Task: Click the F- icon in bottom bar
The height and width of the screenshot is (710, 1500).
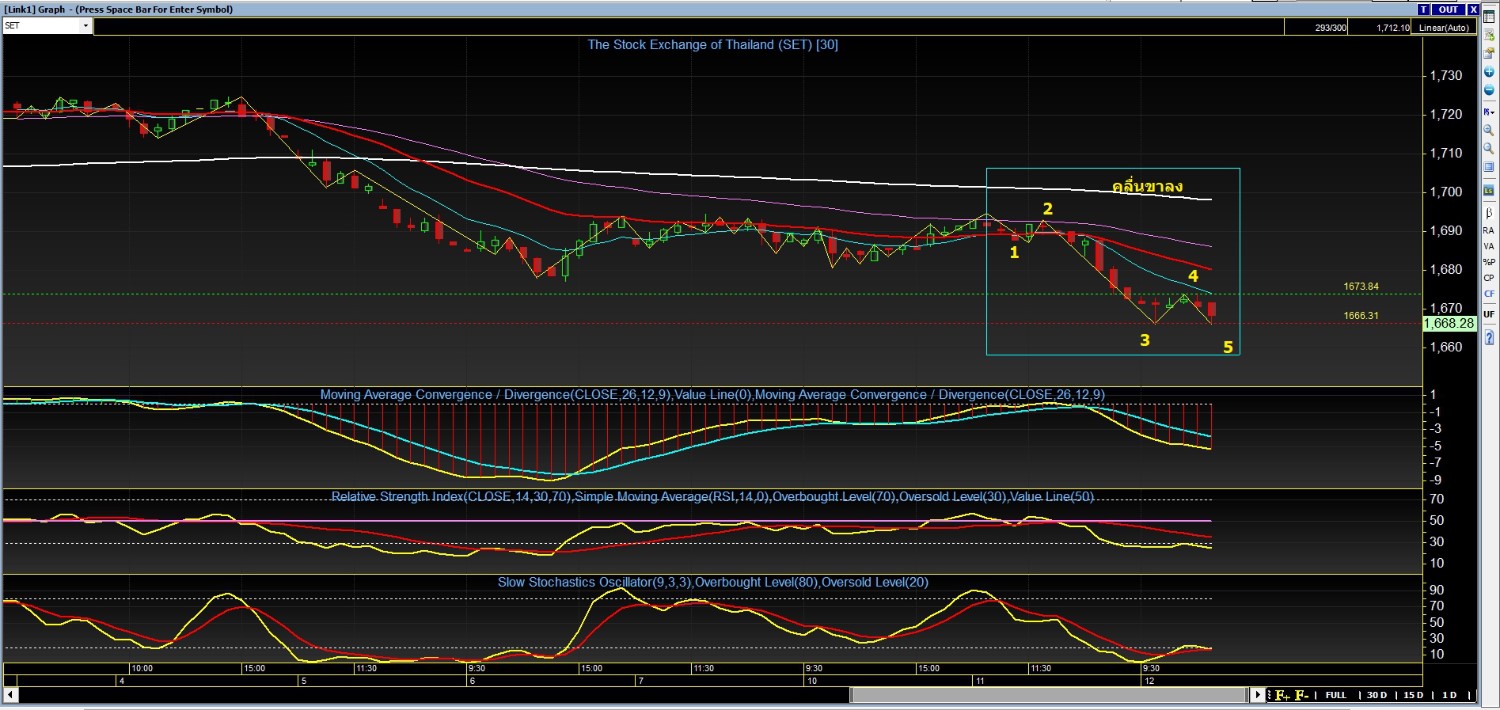Action: pyautogui.click(x=1301, y=695)
